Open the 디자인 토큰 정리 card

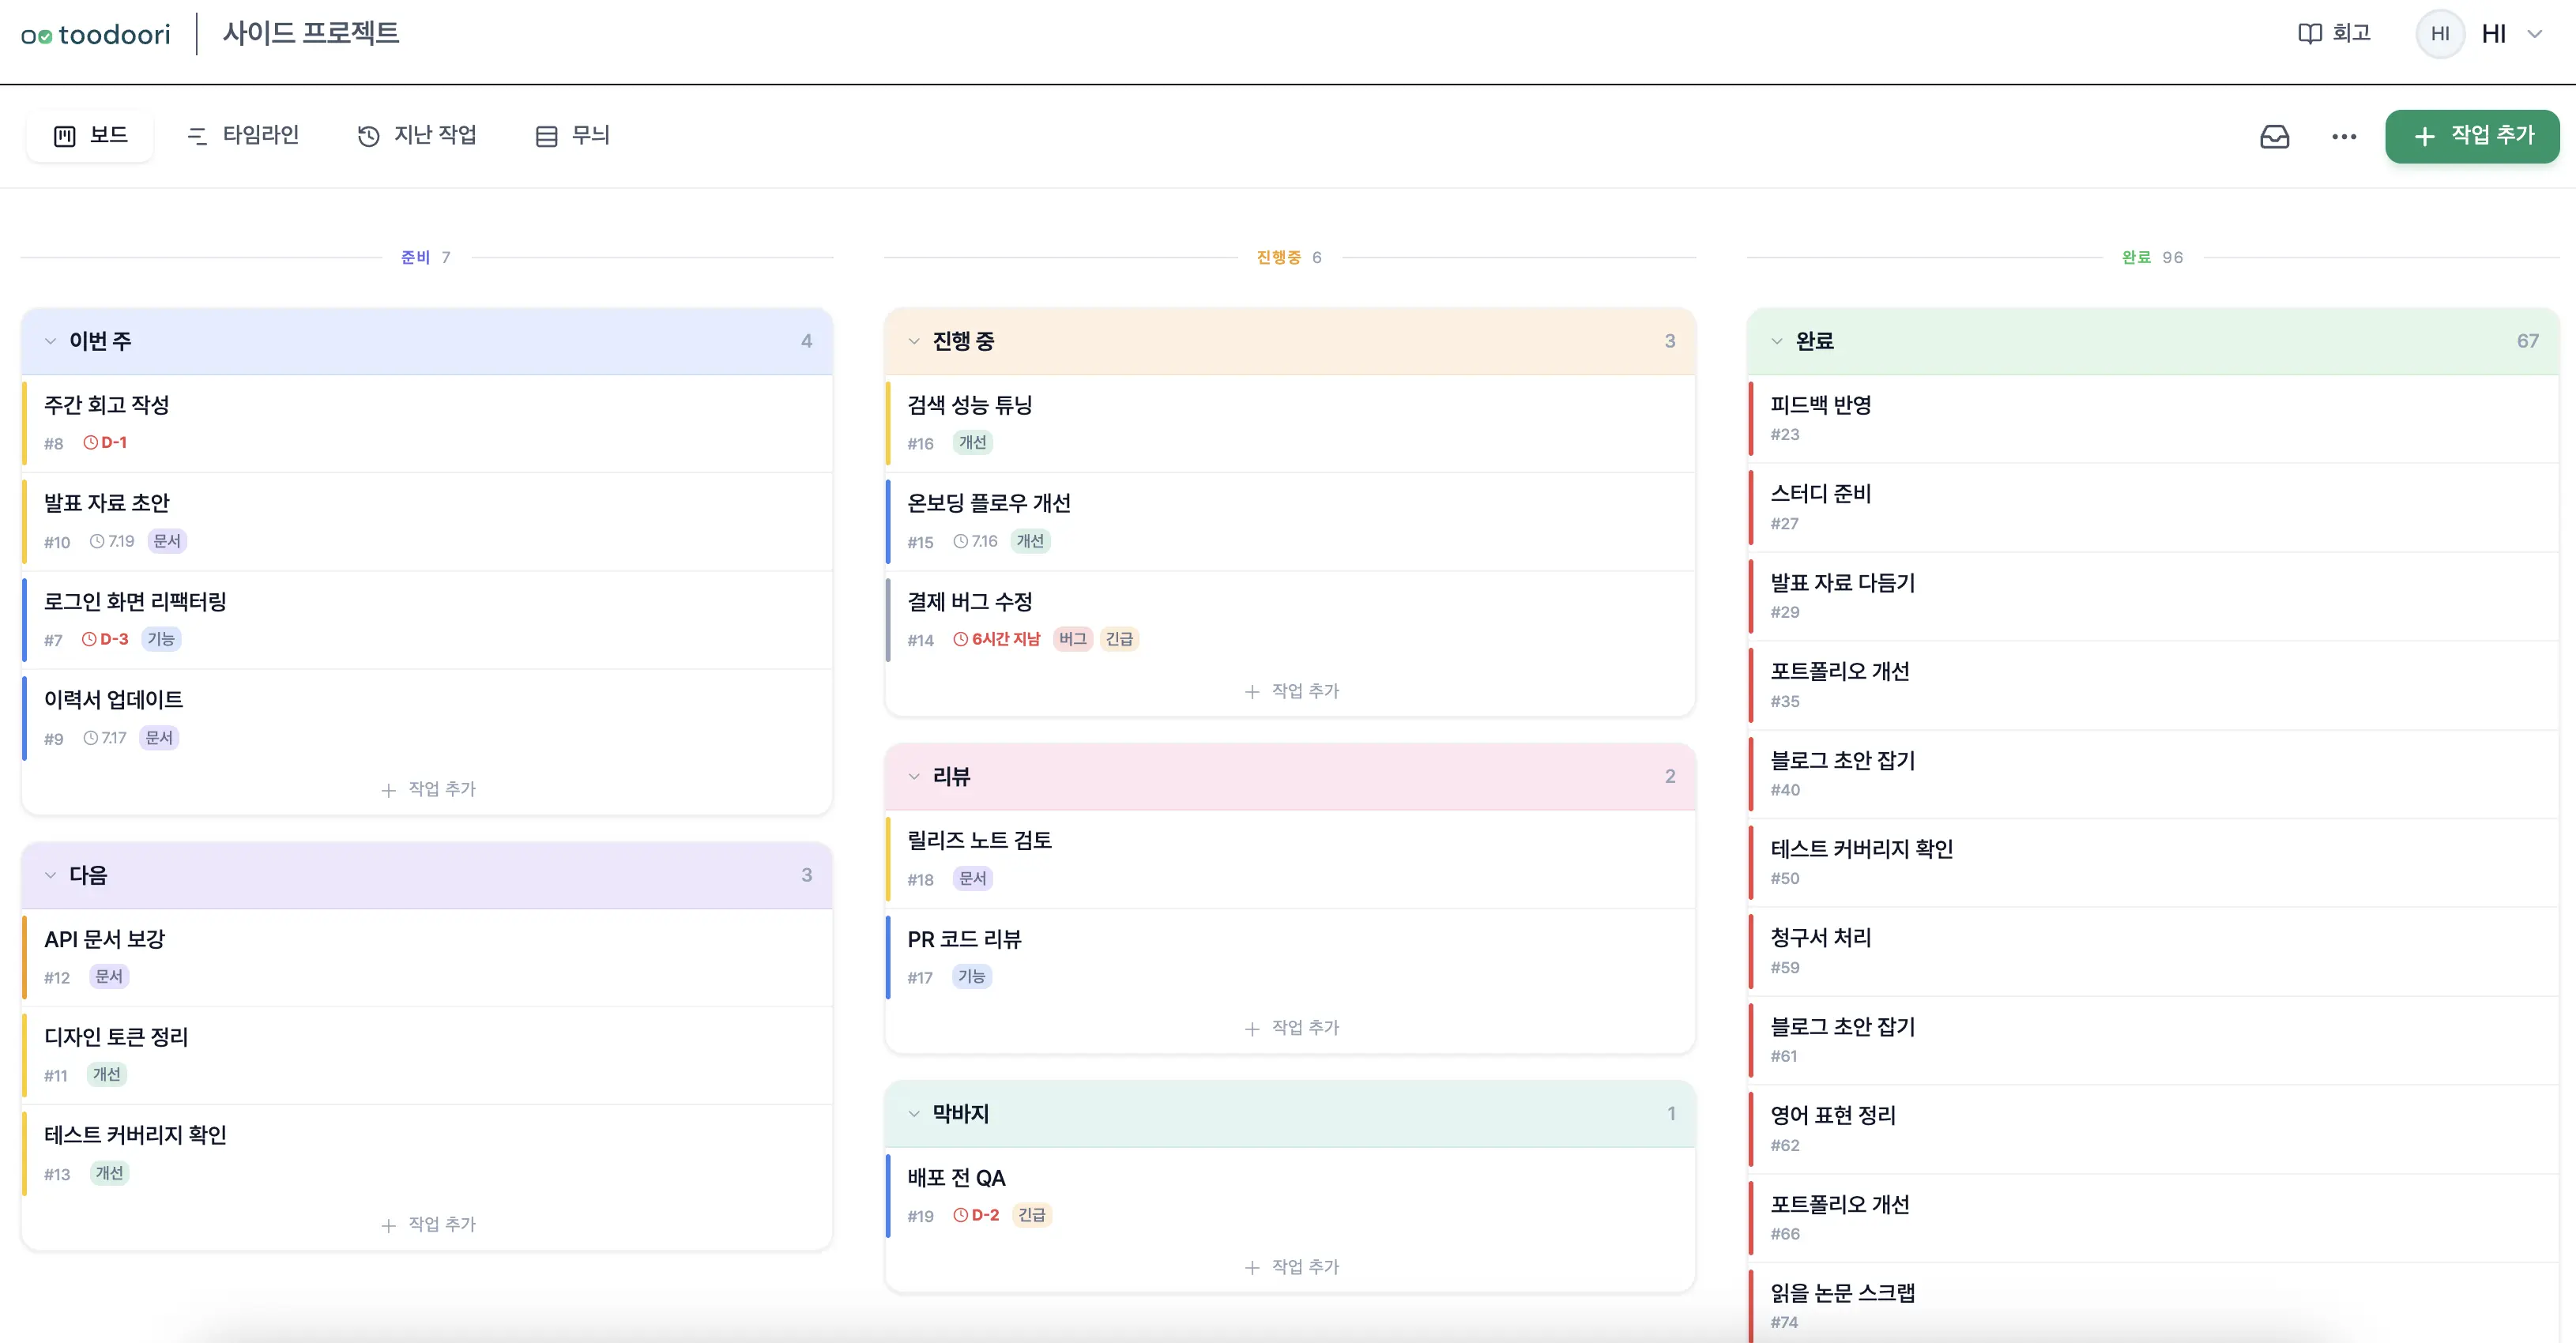[428, 1055]
